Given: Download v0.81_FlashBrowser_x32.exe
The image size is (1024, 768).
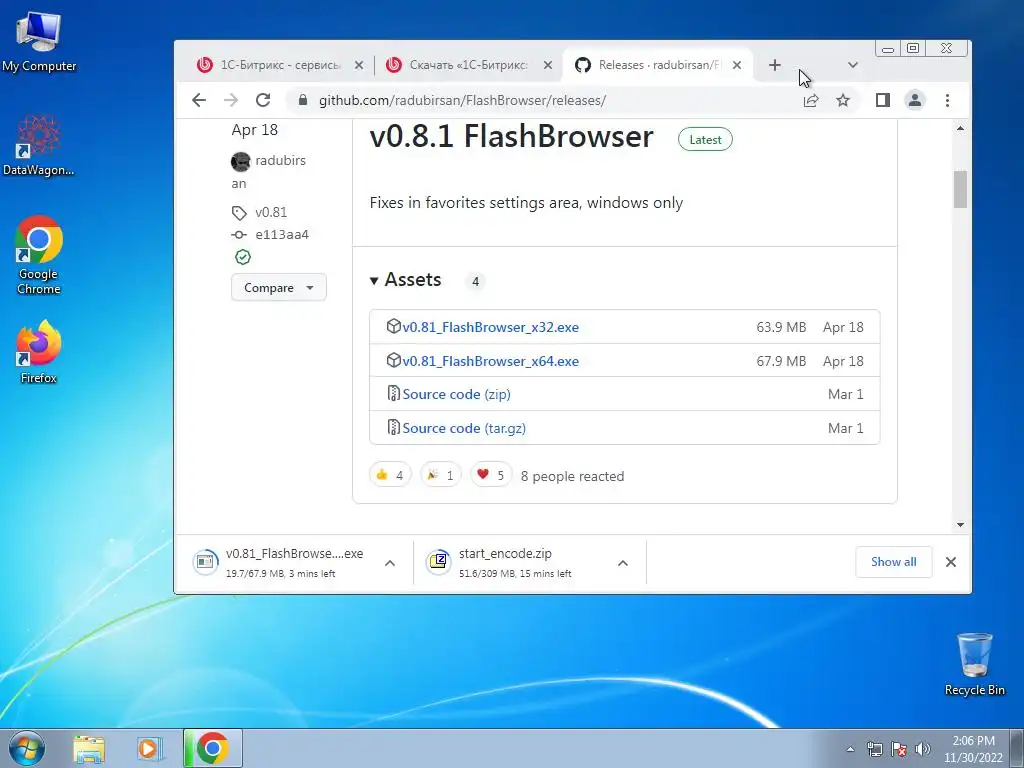Looking at the screenshot, I should tap(490, 327).
